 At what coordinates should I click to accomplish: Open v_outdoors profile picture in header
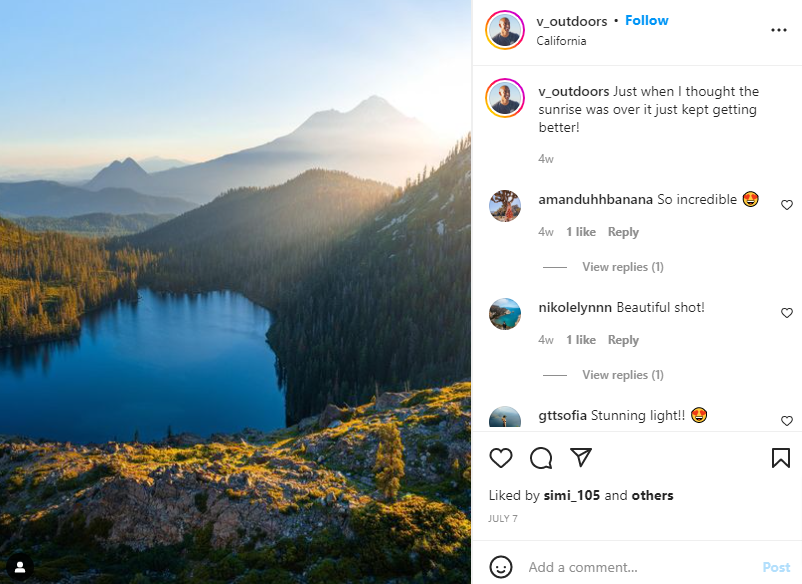505,30
